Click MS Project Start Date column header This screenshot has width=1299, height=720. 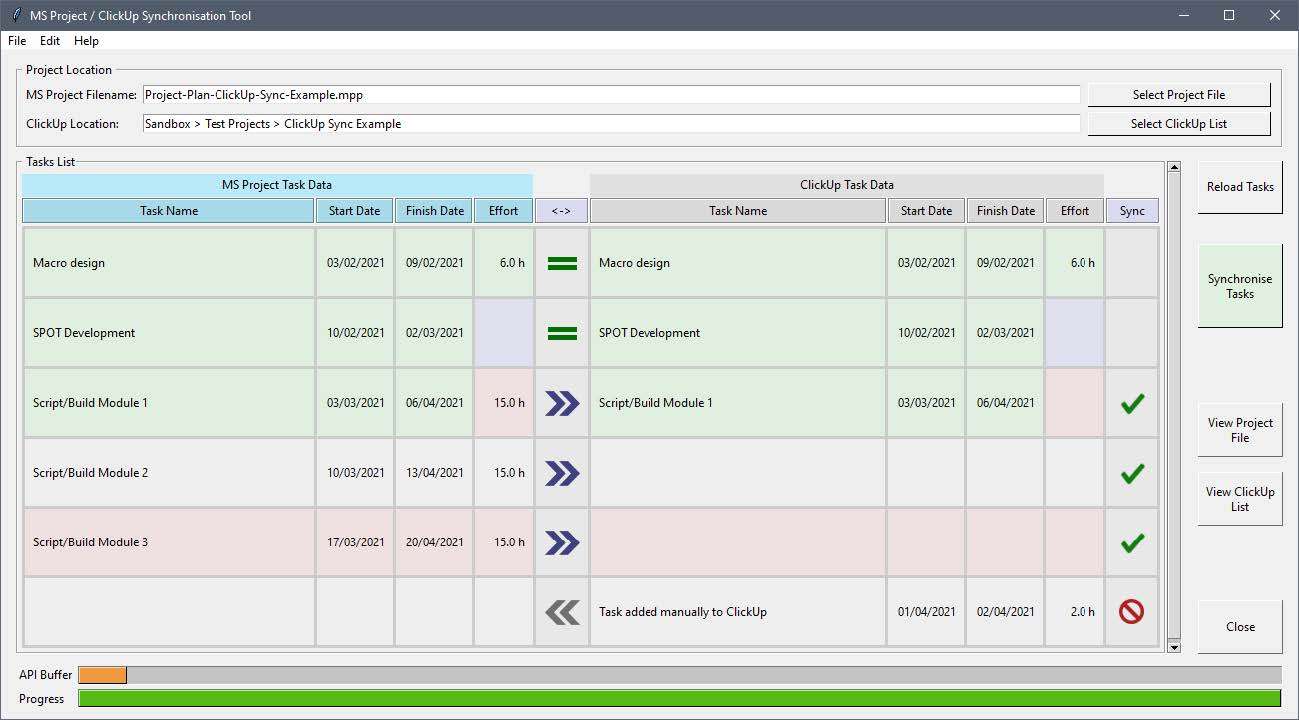coord(355,211)
